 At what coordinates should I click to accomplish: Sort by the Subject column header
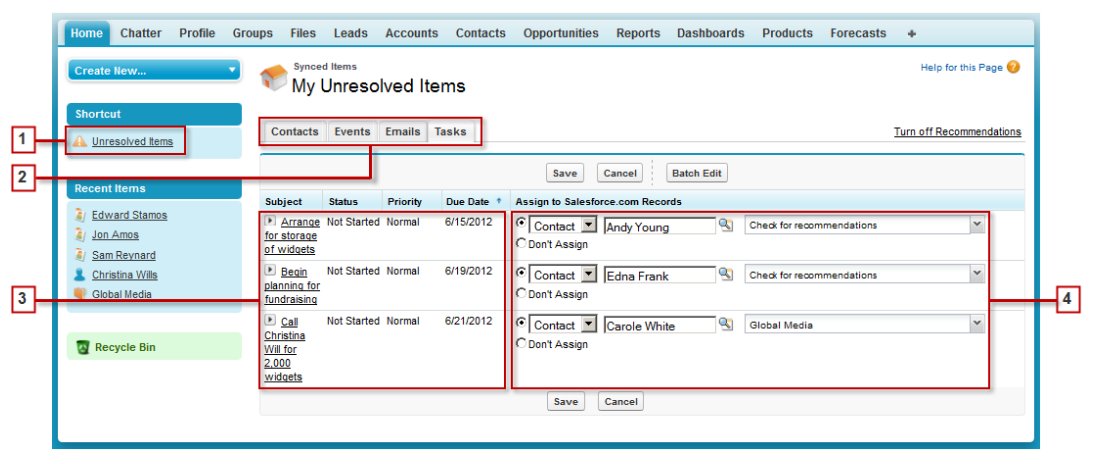(x=283, y=202)
